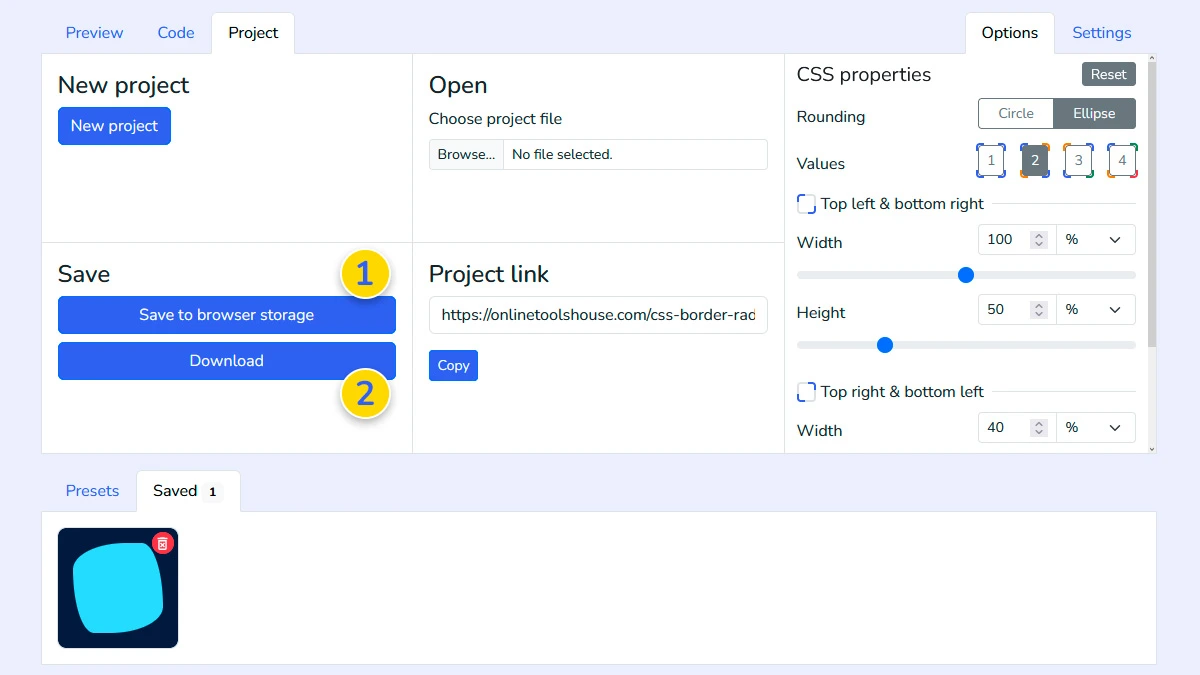Open the Height unit percentage dropdown

point(1096,309)
